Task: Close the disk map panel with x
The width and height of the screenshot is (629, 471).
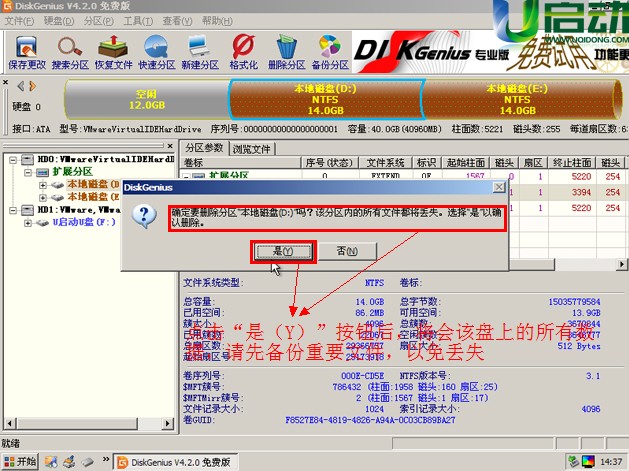Action: pyautogui.click(x=5, y=82)
